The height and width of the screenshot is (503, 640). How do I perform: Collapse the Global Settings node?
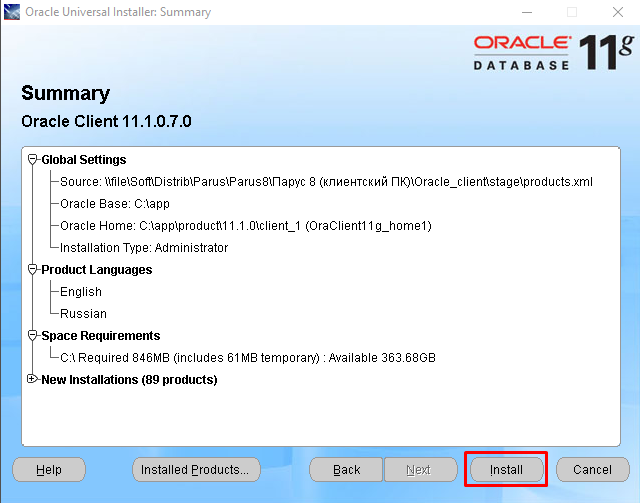click(x=33, y=159)
